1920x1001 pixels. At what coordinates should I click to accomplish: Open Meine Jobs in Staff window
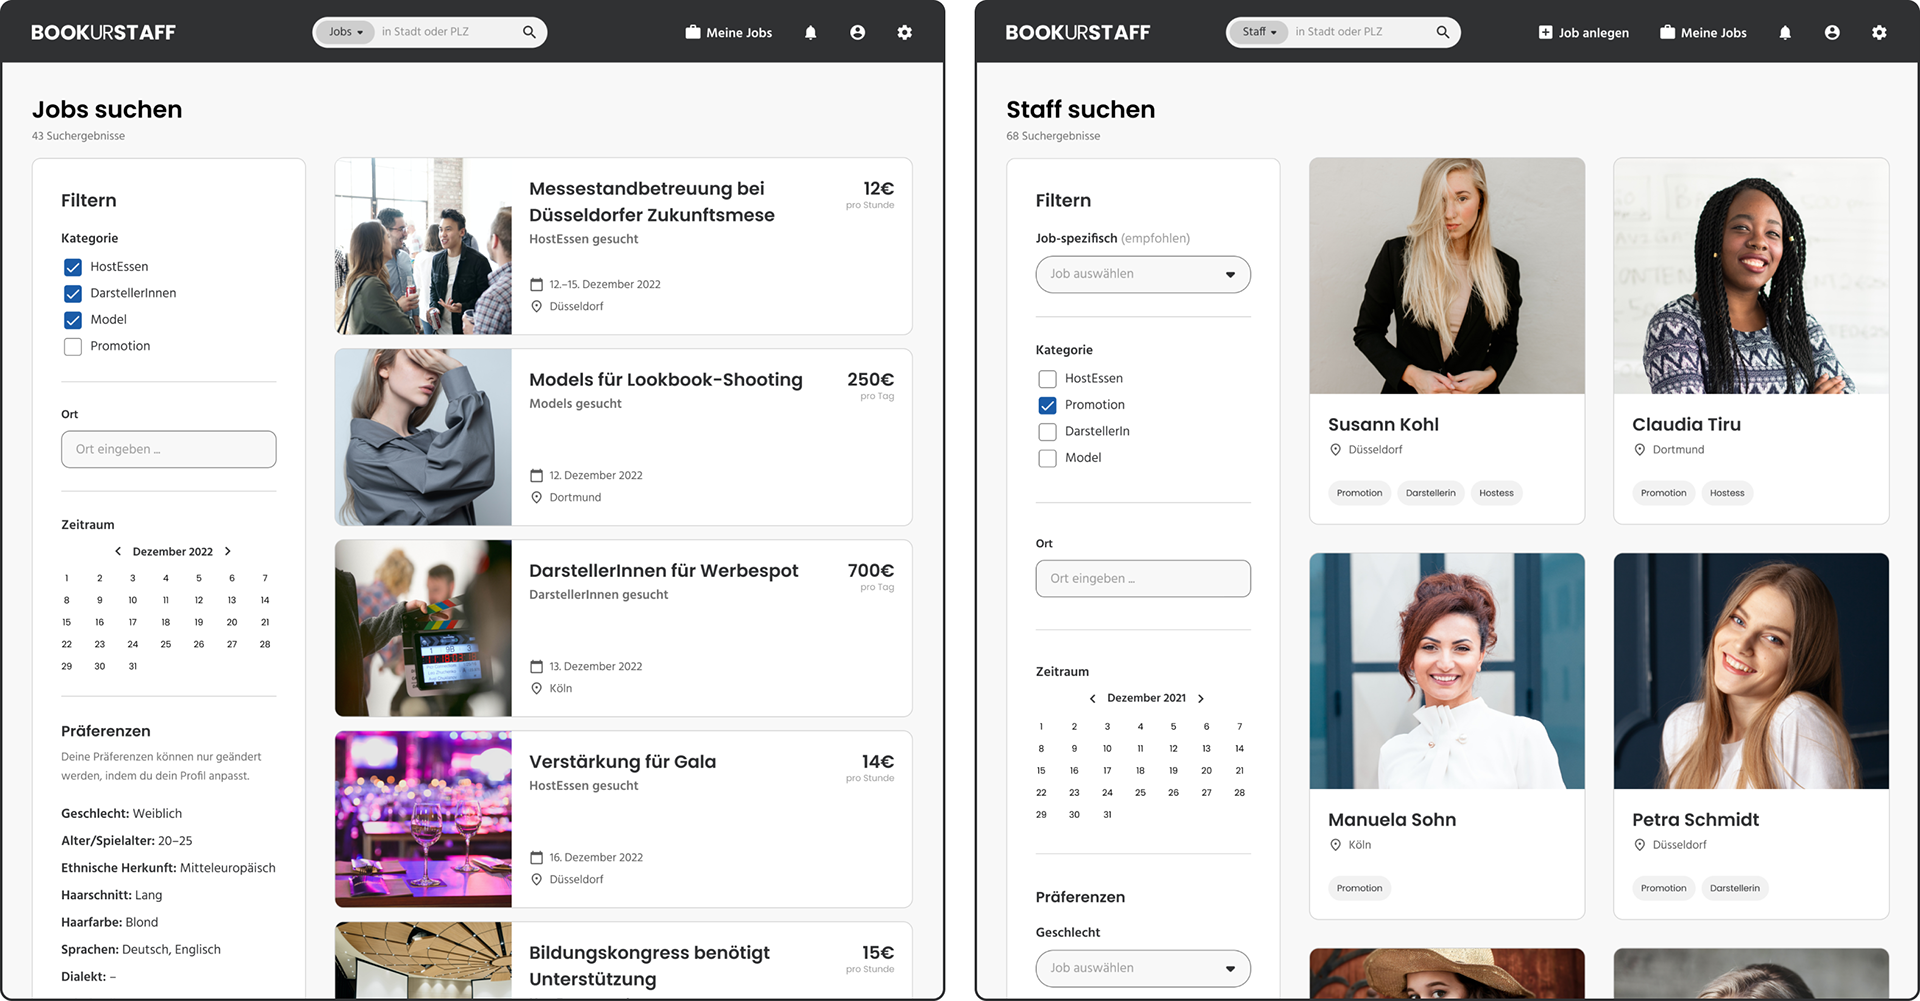[x=1703, y=33]
